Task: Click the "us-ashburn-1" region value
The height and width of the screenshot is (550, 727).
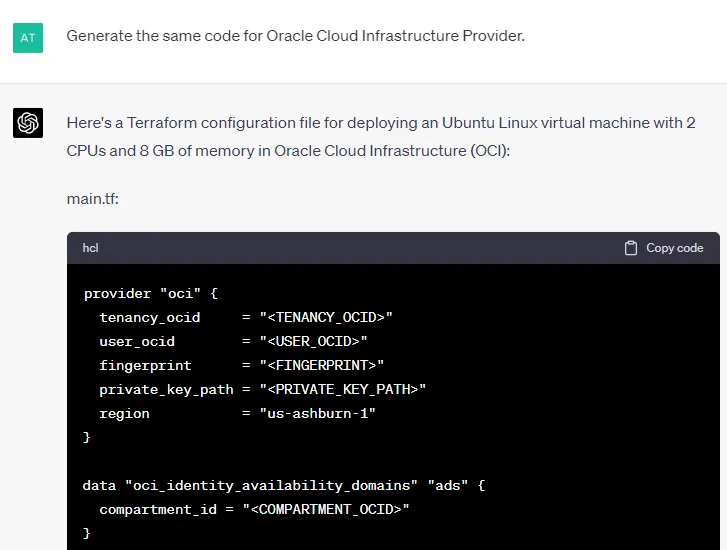Action: pyautogui.click(x=318, y=414)
